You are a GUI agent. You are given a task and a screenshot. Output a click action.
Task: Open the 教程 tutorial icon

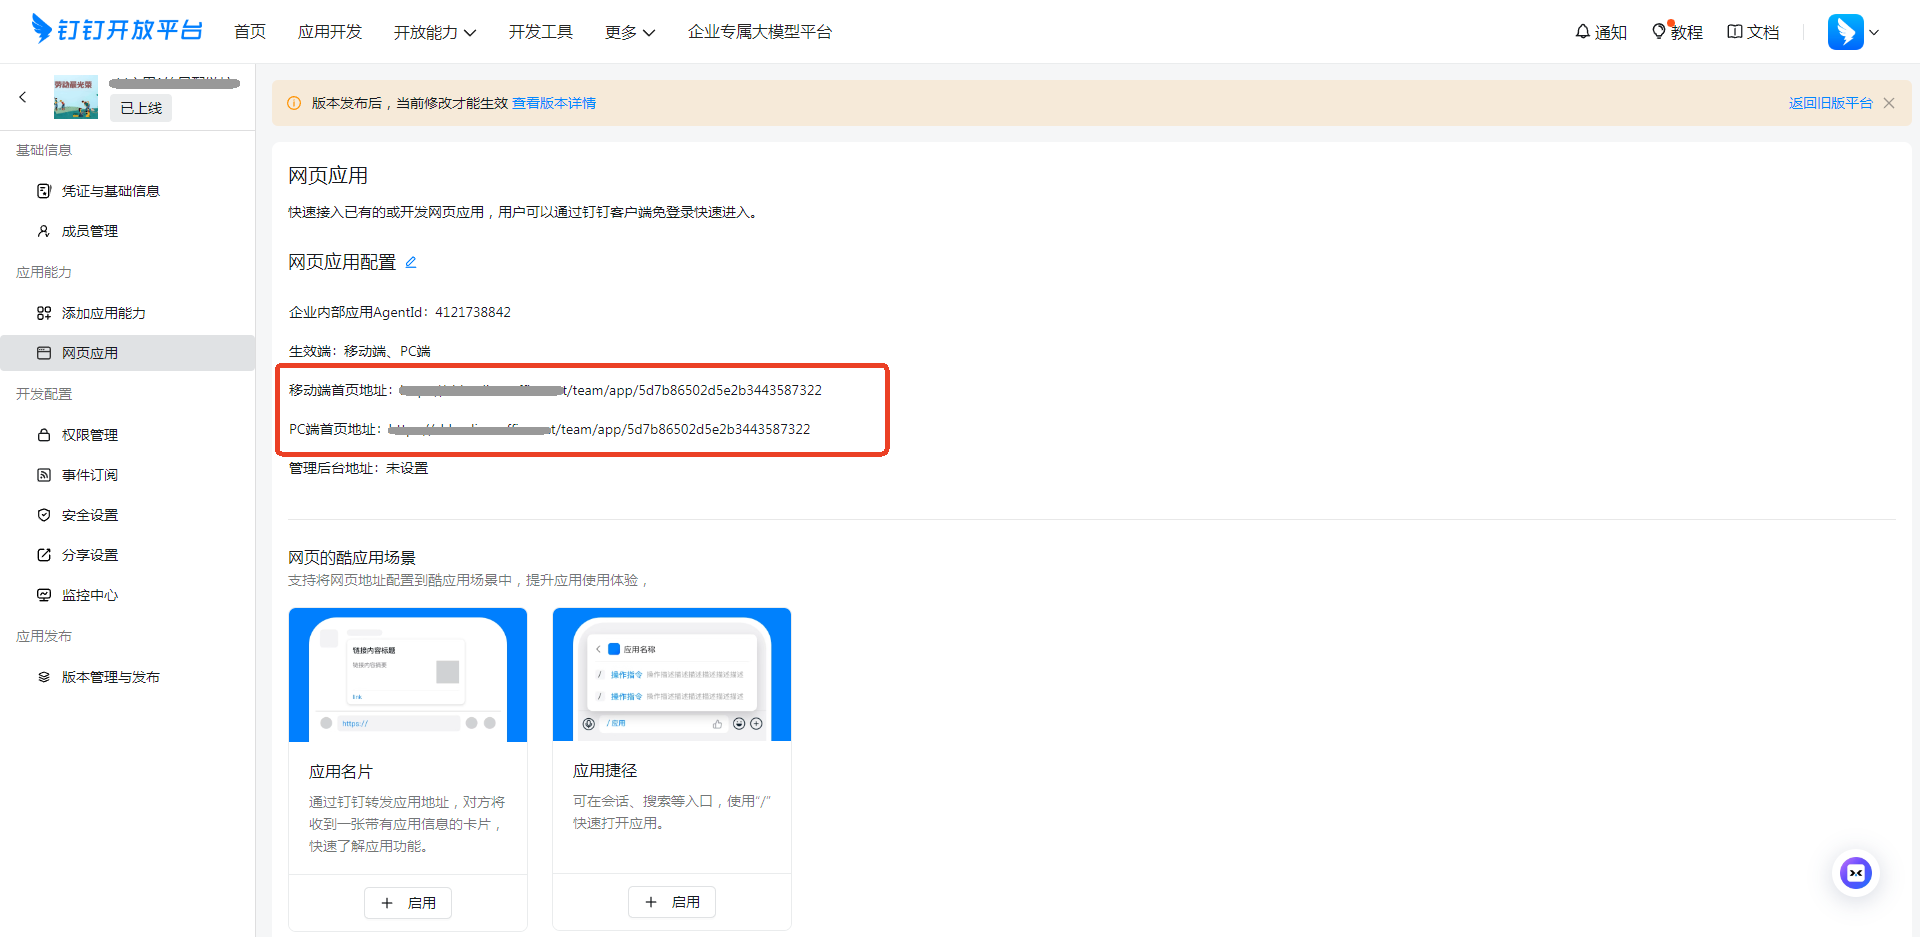[x=1659, y=32]
